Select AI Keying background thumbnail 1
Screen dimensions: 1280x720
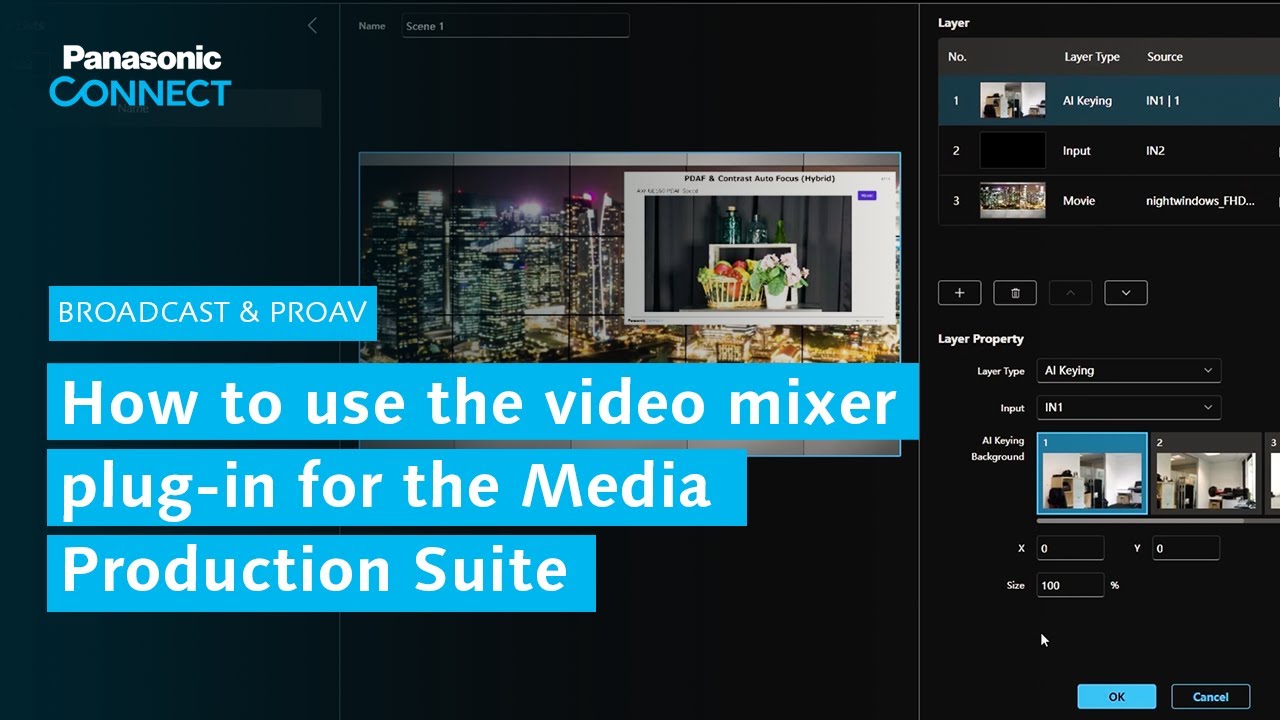tap(1092, 473)
